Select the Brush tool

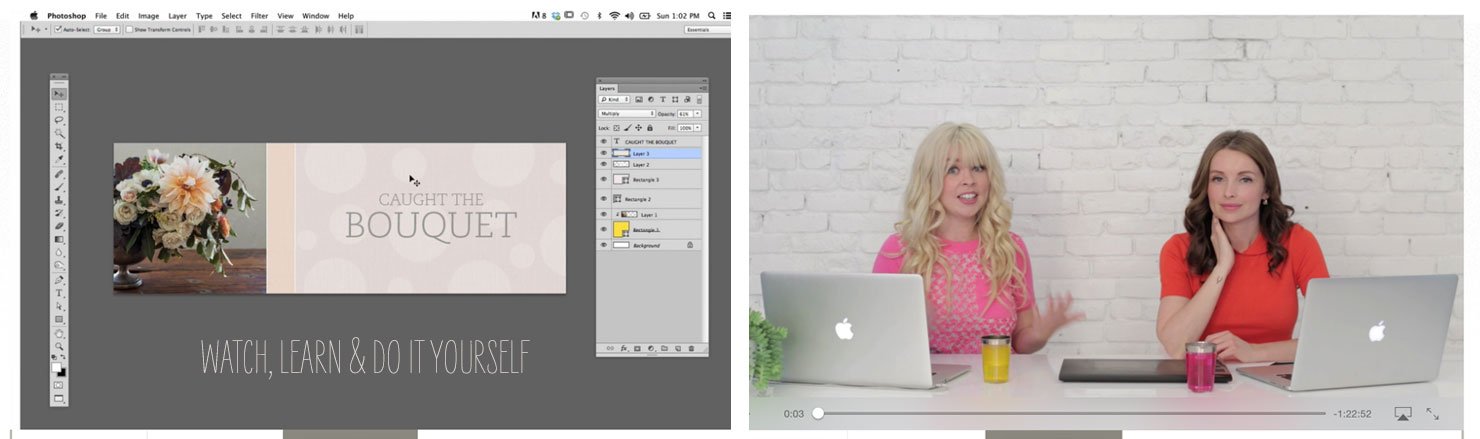[x=59, y=186]
